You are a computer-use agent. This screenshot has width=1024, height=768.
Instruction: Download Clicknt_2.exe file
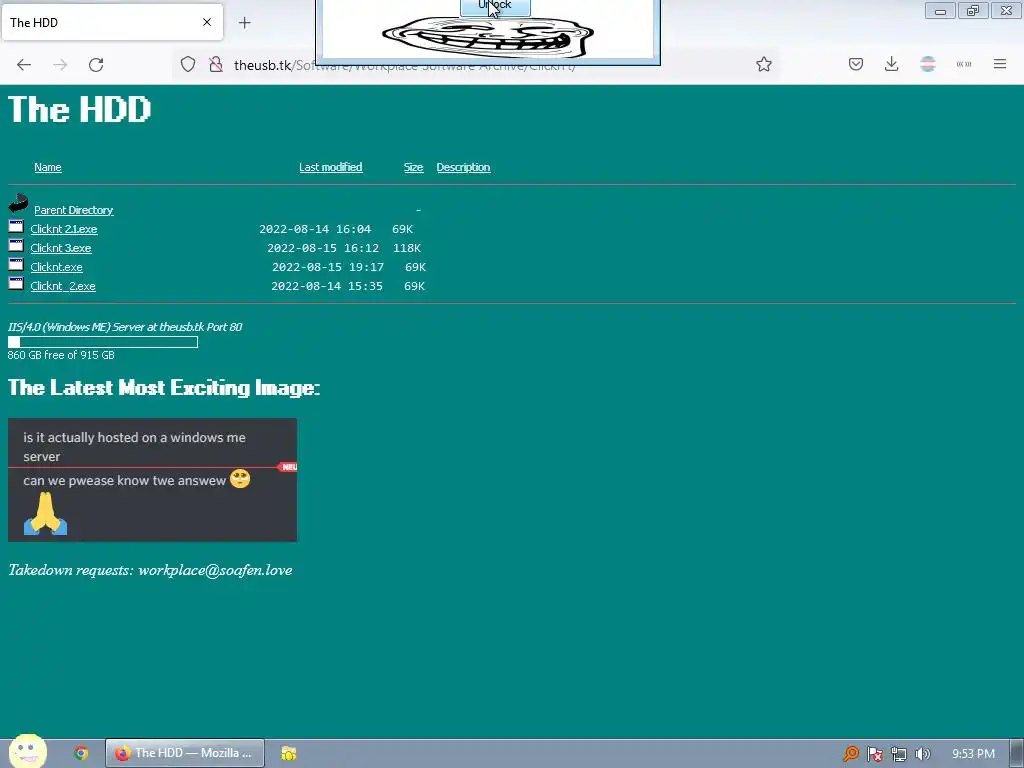coord(63,286)
